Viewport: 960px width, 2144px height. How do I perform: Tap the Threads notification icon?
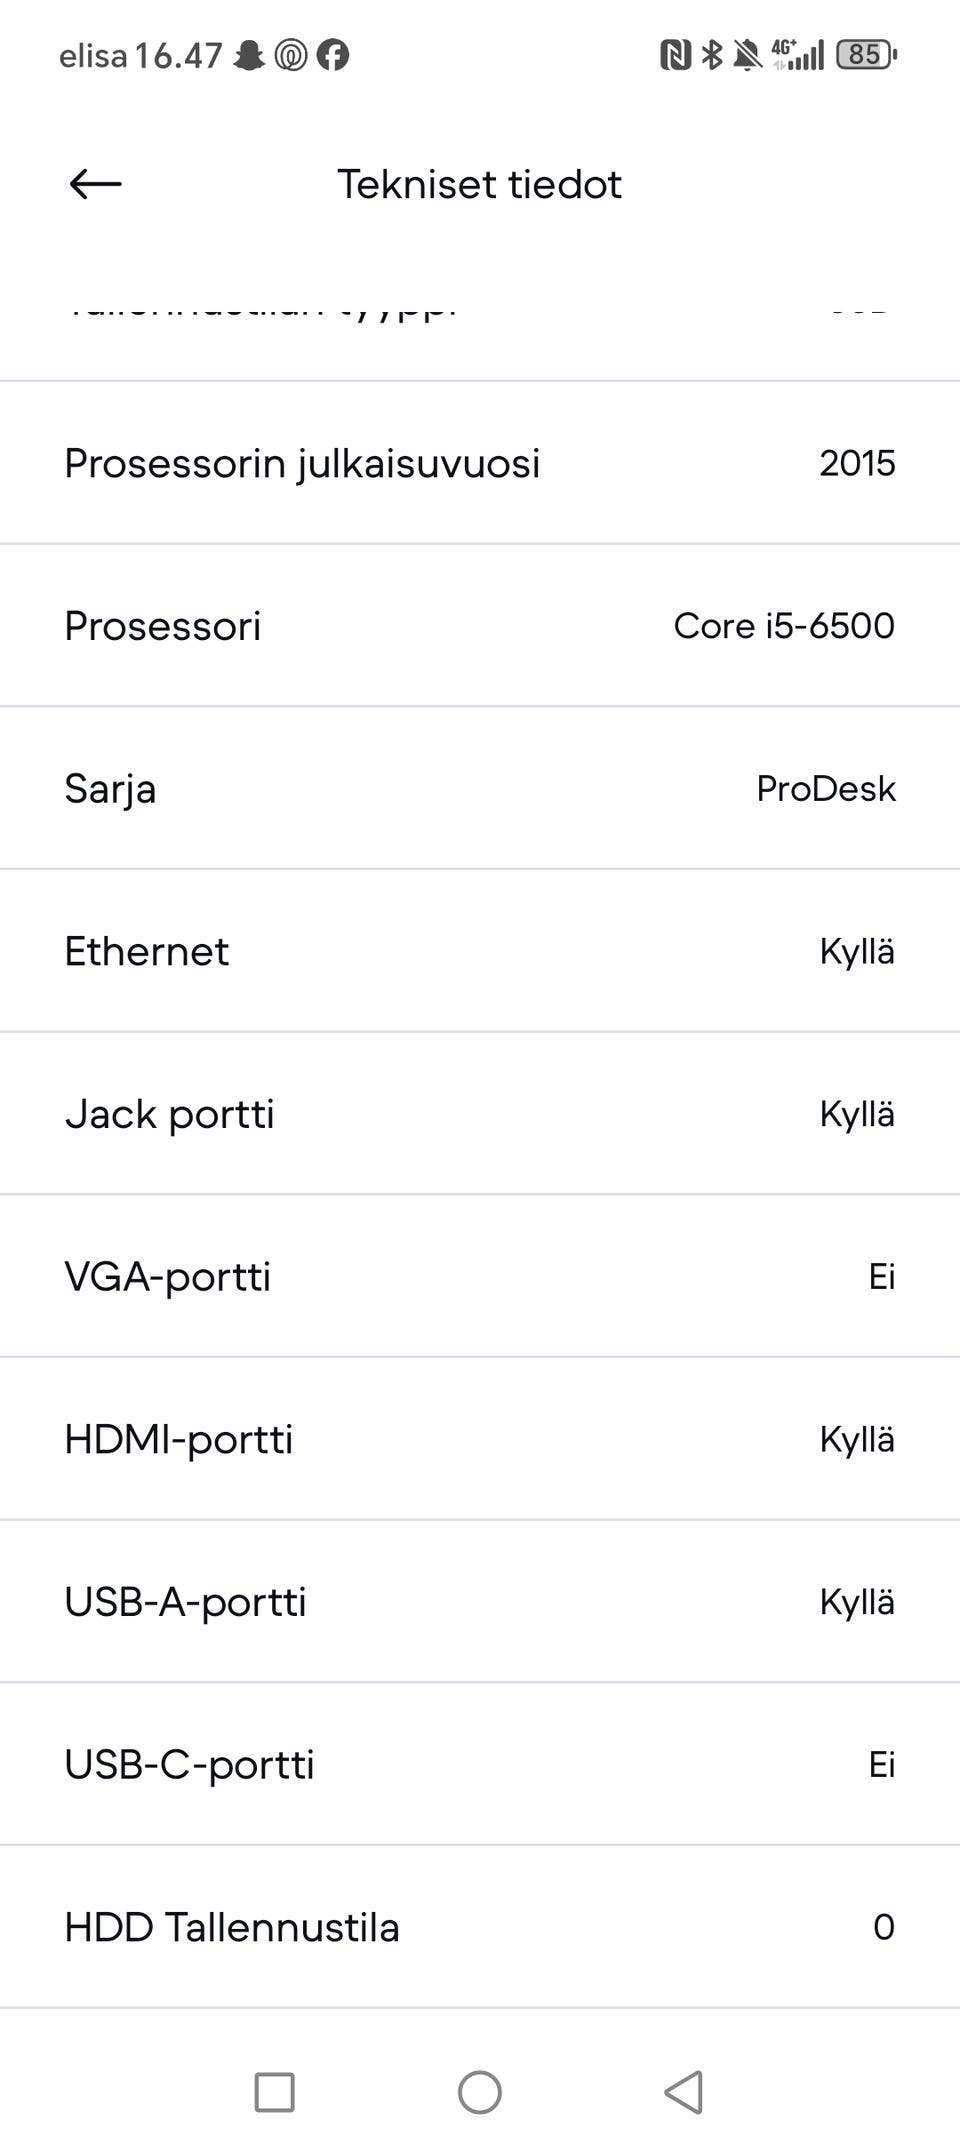291,55
